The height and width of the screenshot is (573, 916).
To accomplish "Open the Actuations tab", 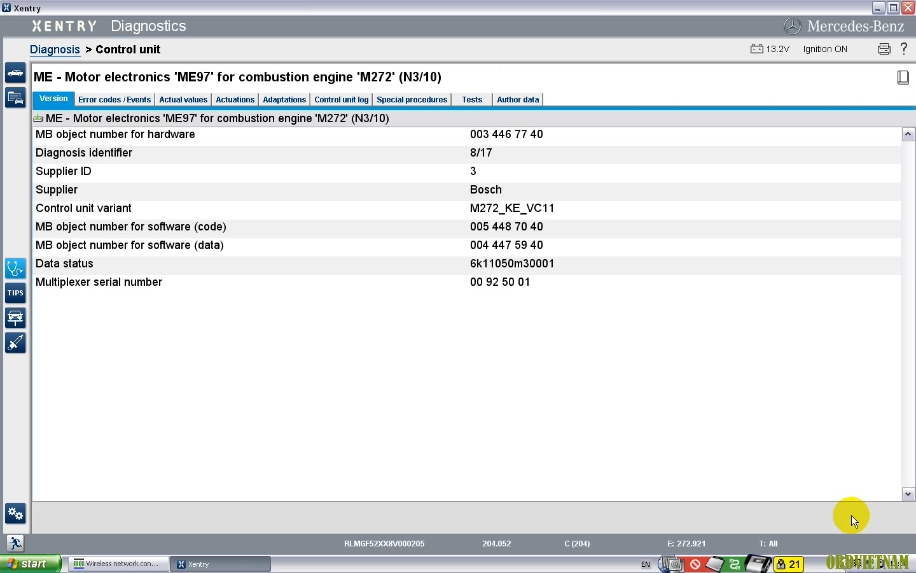I will [235, 100].
